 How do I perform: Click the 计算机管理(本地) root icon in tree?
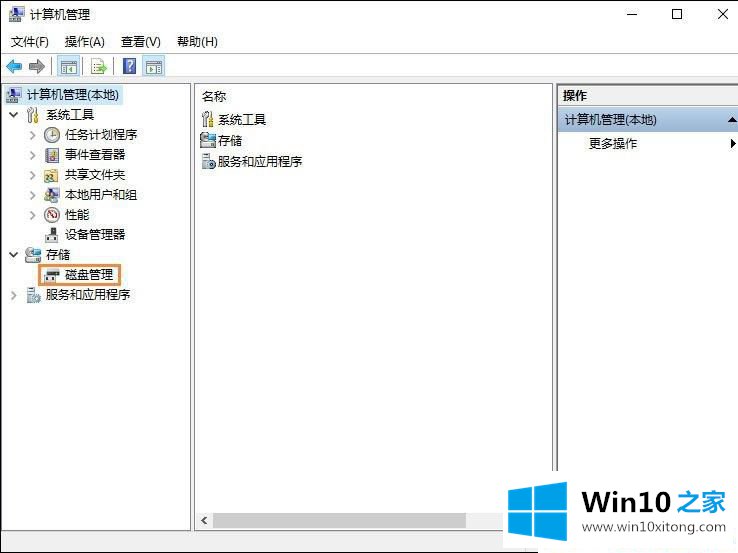[x=14, y=95]
